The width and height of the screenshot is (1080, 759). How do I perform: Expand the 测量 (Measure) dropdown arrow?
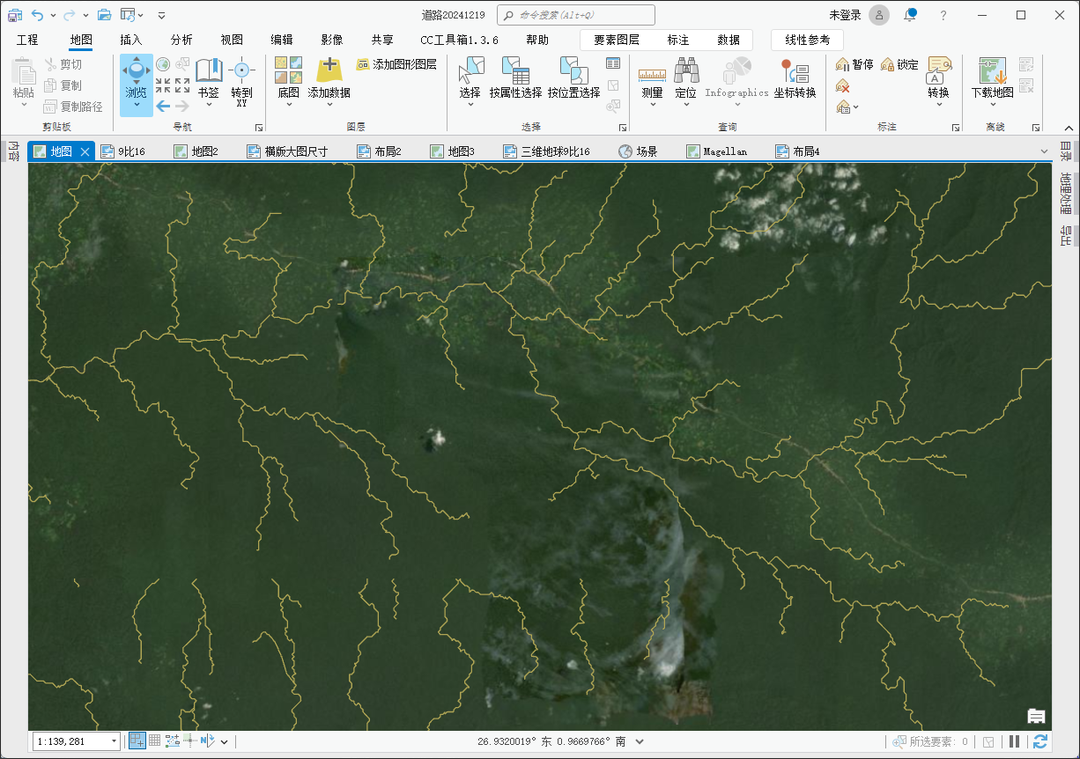point(652,105)
